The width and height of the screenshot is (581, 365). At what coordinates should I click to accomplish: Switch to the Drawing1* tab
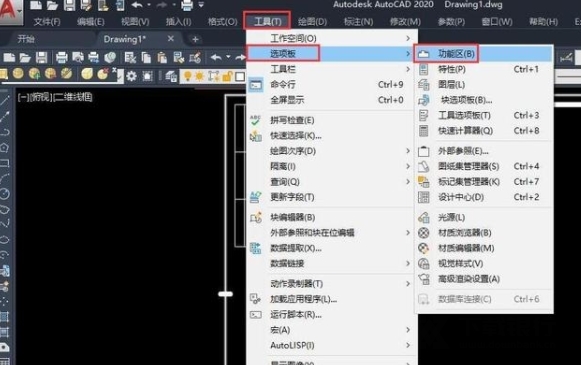point(124,39)
